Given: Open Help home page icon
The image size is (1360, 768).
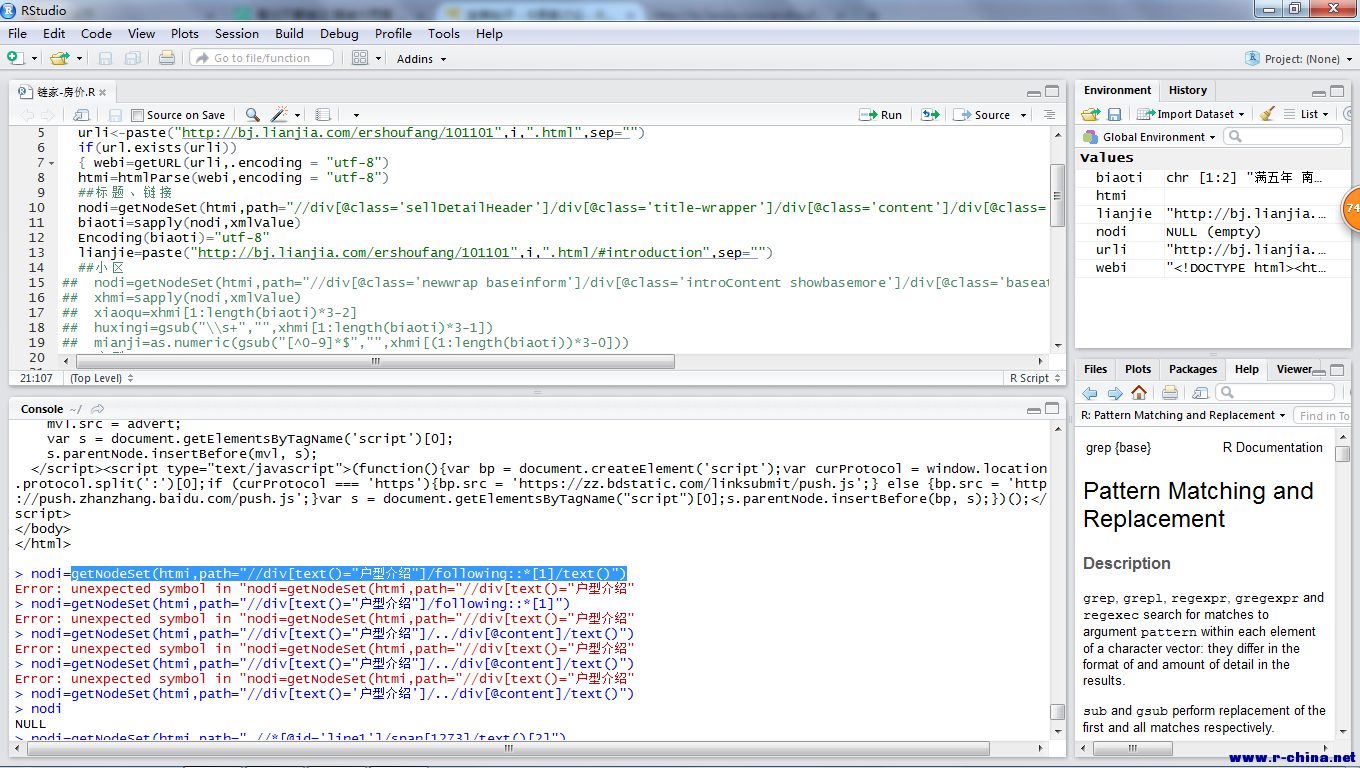Looking at the screenshot, I should 1139,392.
